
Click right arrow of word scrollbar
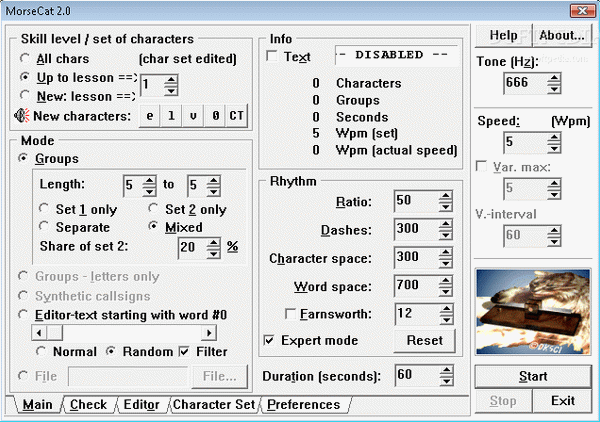pyautogui.click(x=209, y=332)
